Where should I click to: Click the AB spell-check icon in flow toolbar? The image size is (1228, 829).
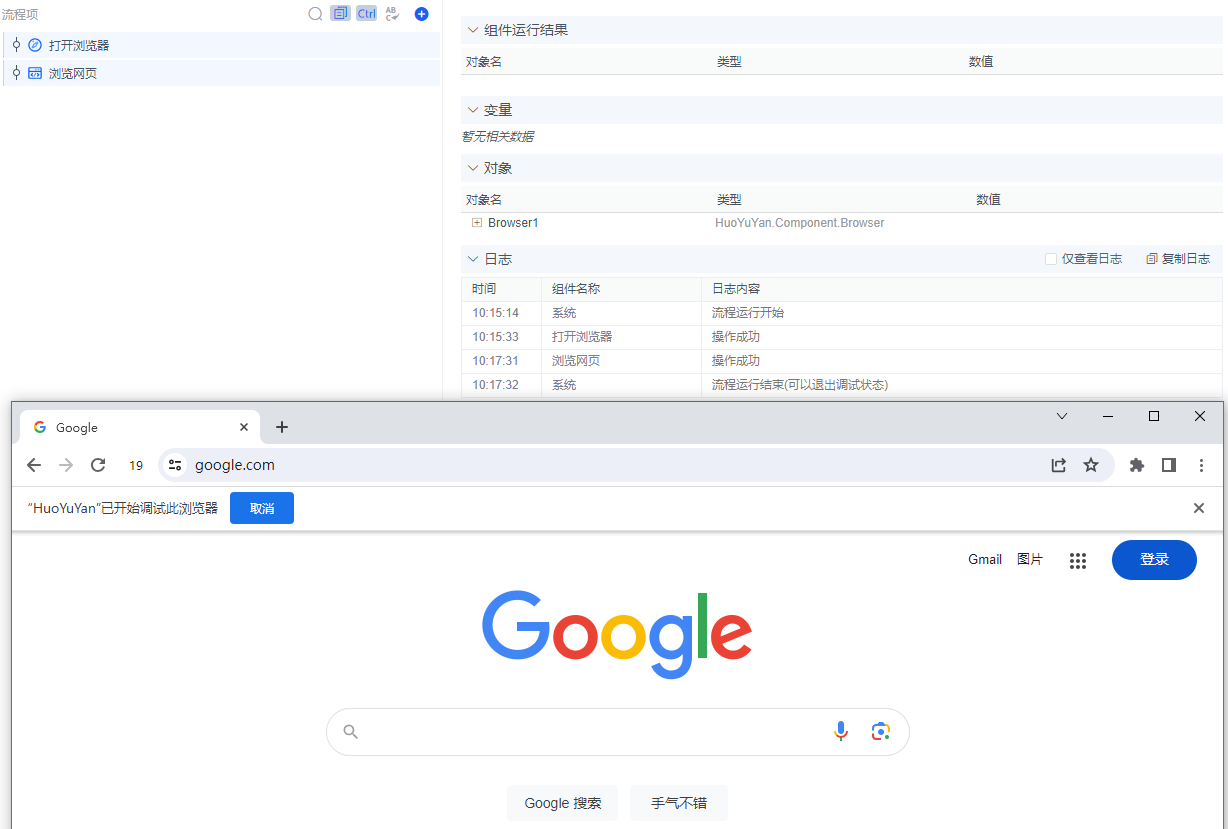pos(391,13)
